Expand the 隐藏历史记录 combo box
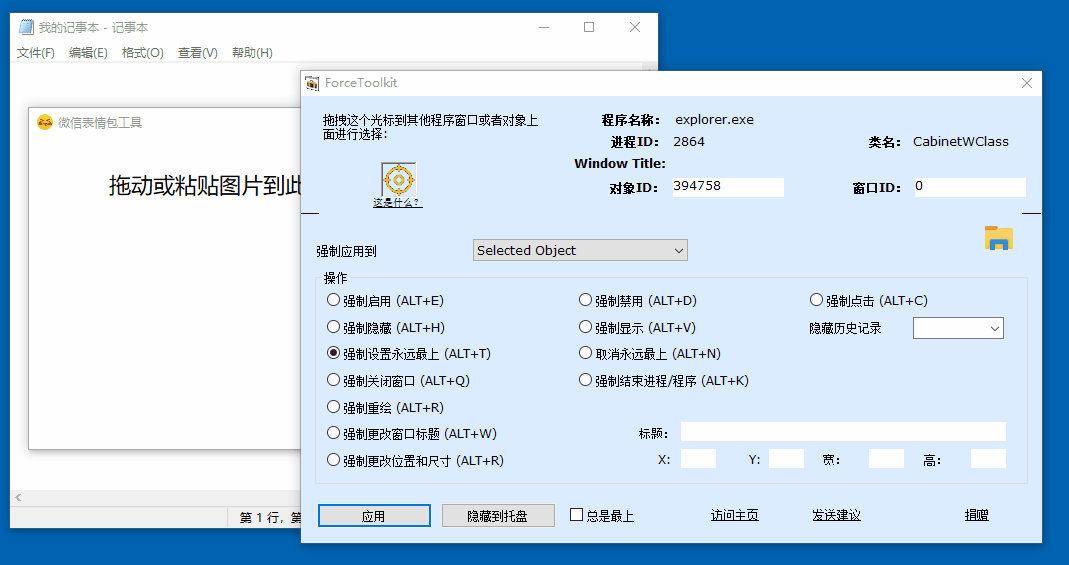This screenshot has width=1069, height=565. pyautogui.click(x=958, y=328)
